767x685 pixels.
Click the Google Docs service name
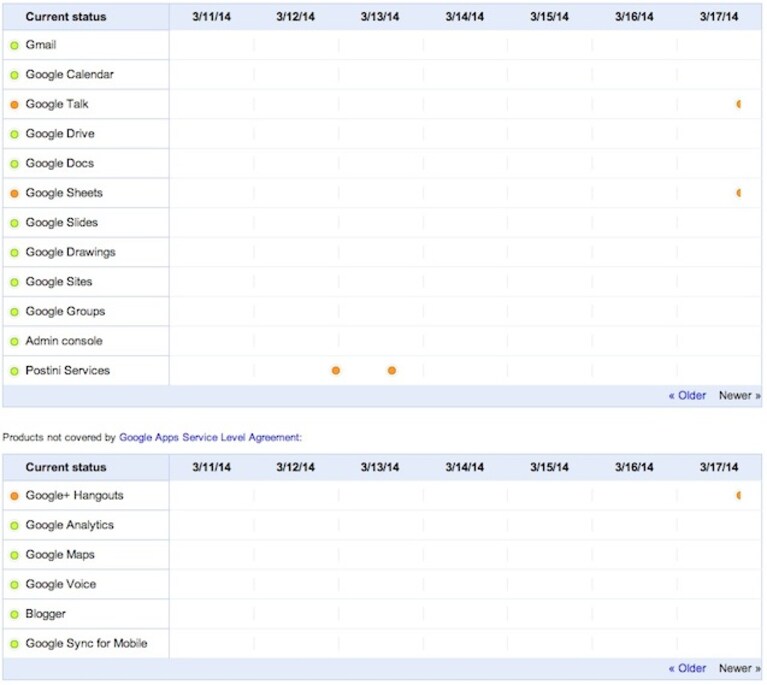(x=60, y=163)
